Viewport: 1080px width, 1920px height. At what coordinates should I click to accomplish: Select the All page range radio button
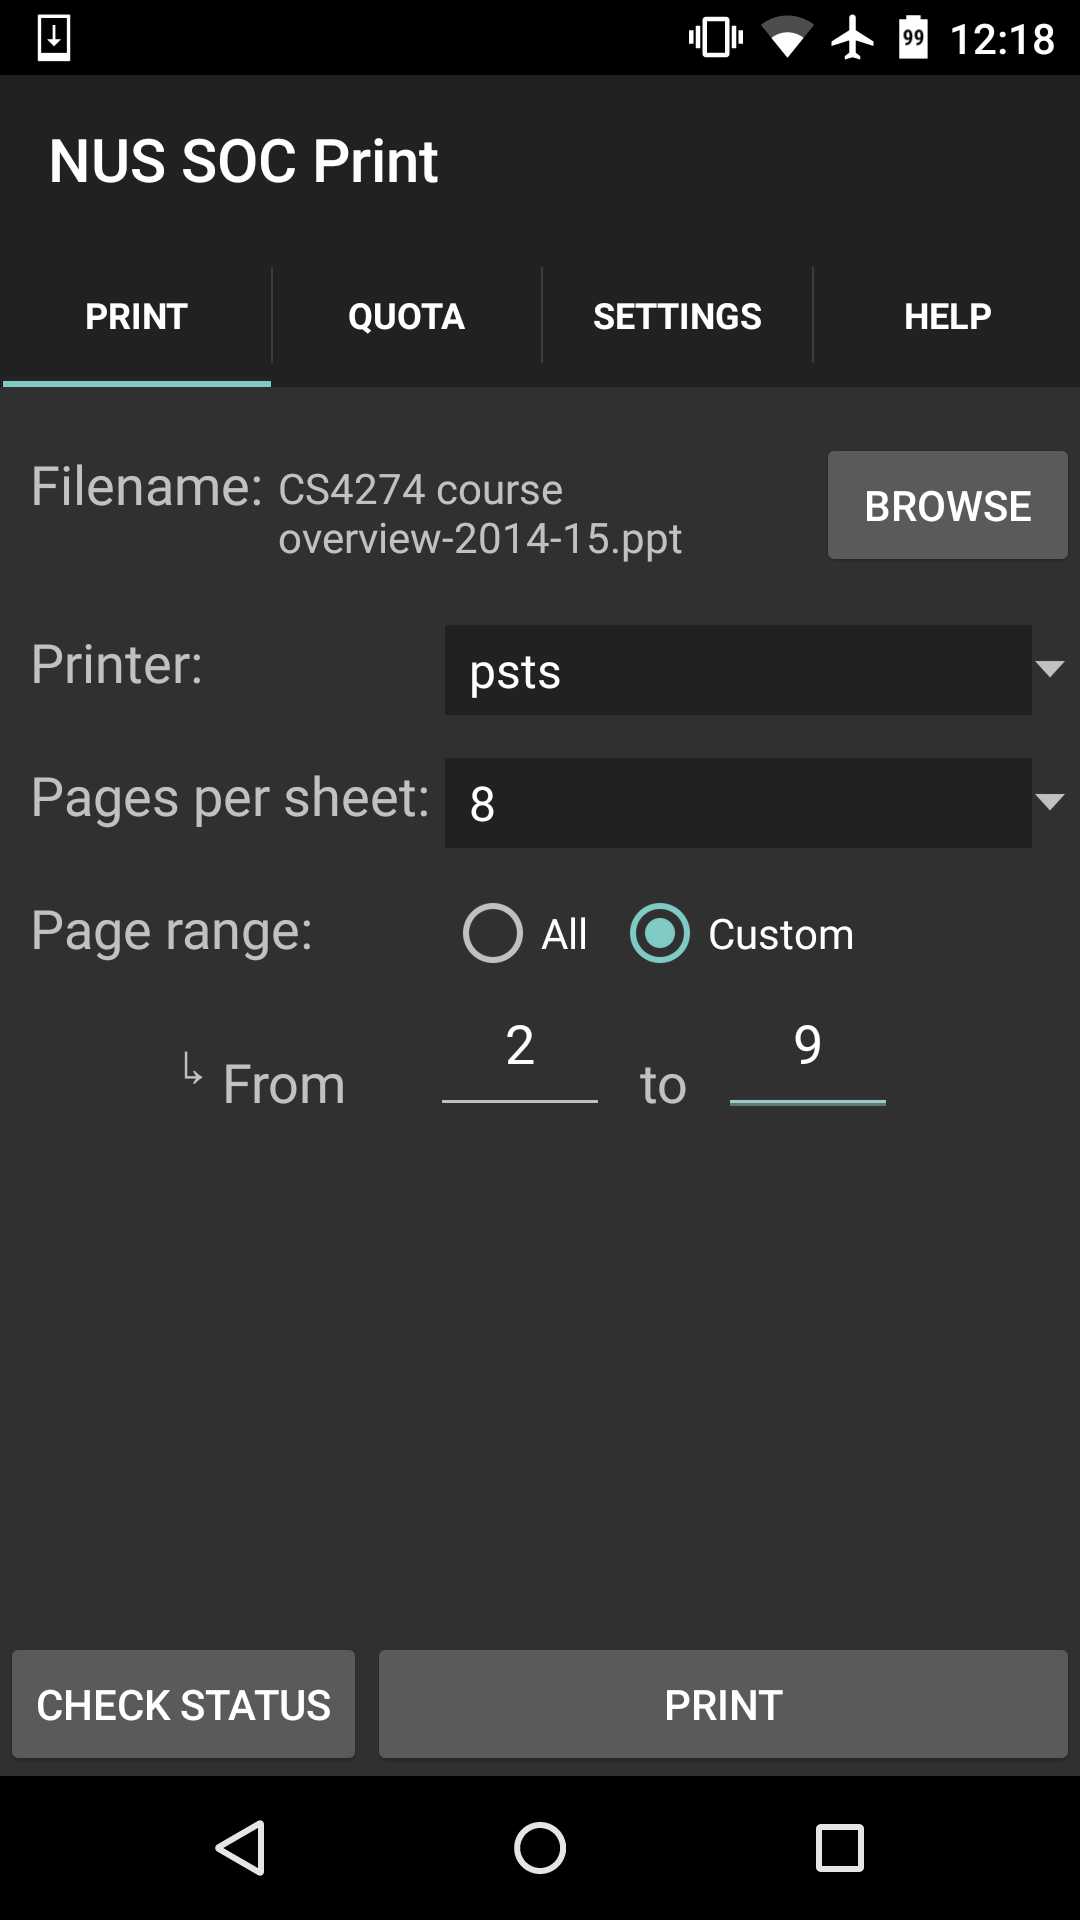tap(493, 933)
